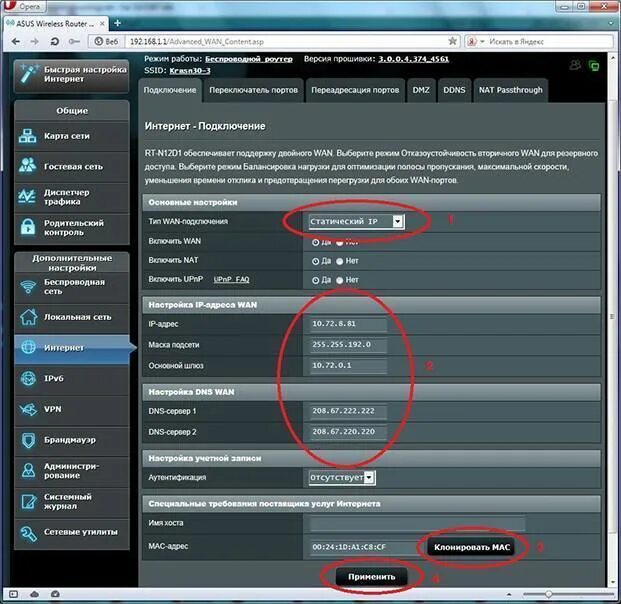Switch to Переадресация портов tab

[355, 90]
